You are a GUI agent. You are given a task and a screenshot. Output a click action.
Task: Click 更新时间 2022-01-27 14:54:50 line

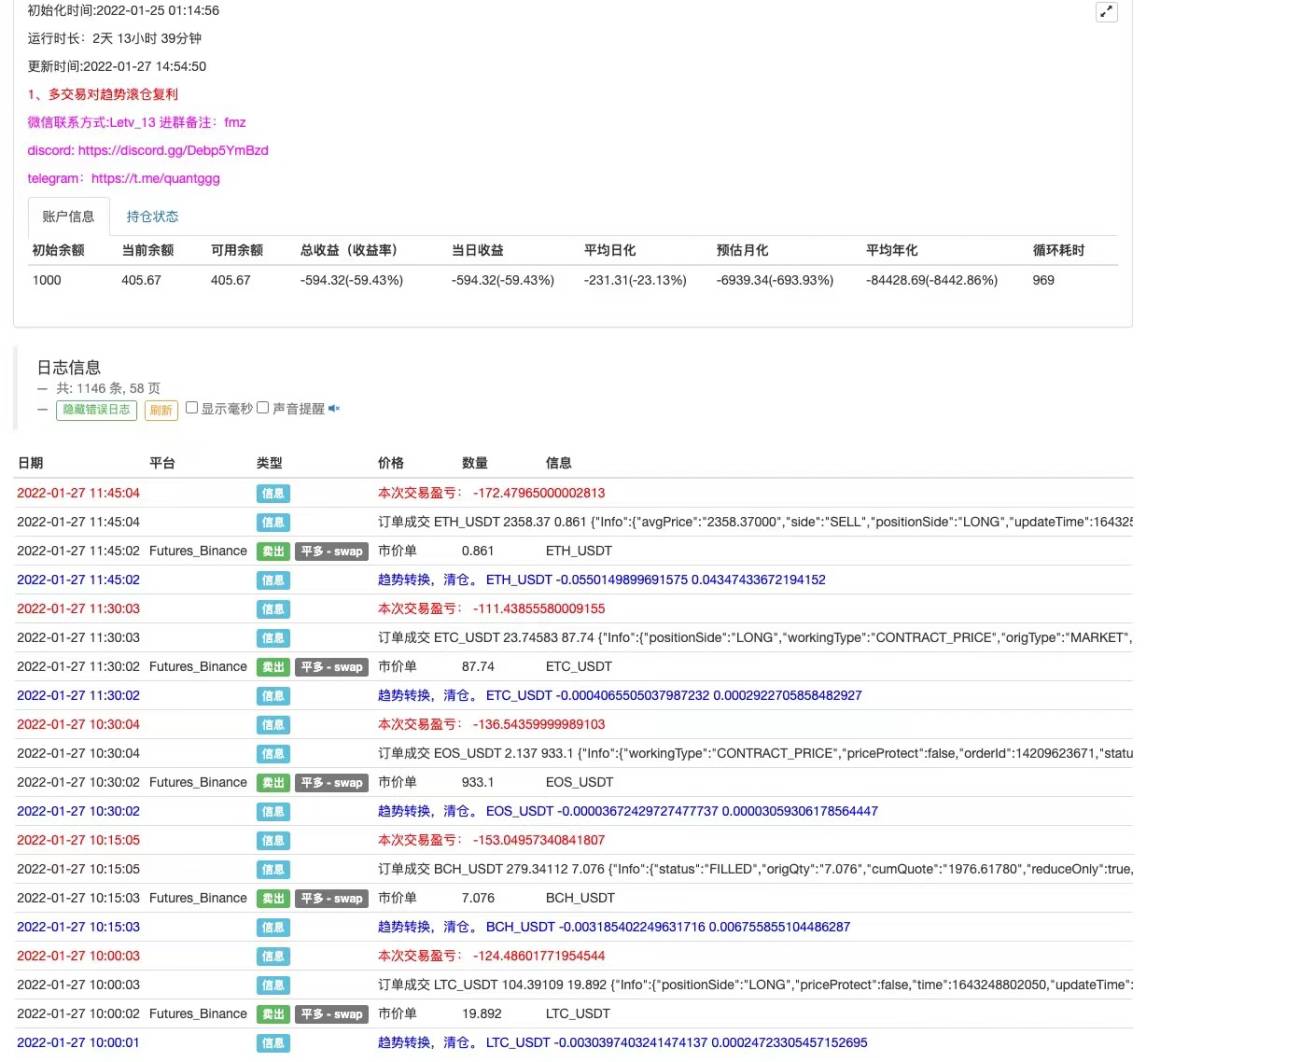(117, 66)
